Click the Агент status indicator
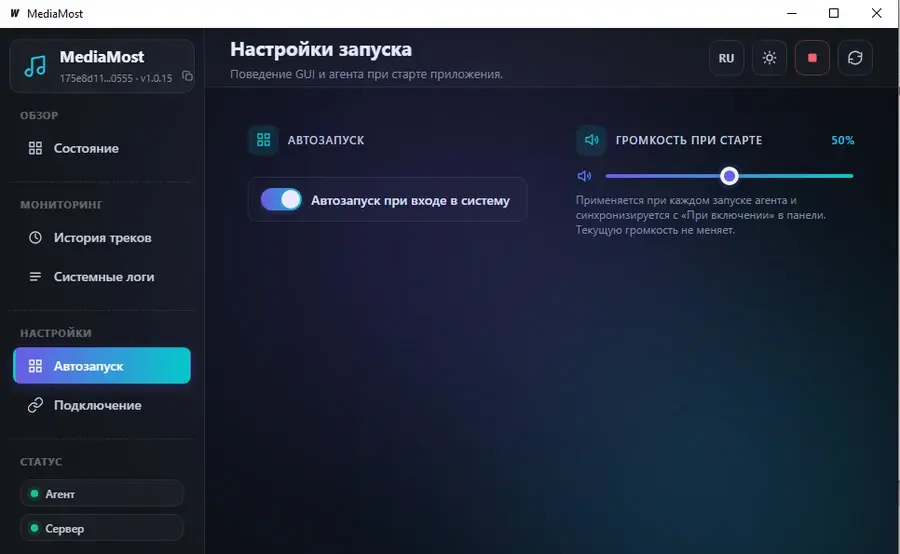This screenshot has height=554, width=900. [102, 494]
